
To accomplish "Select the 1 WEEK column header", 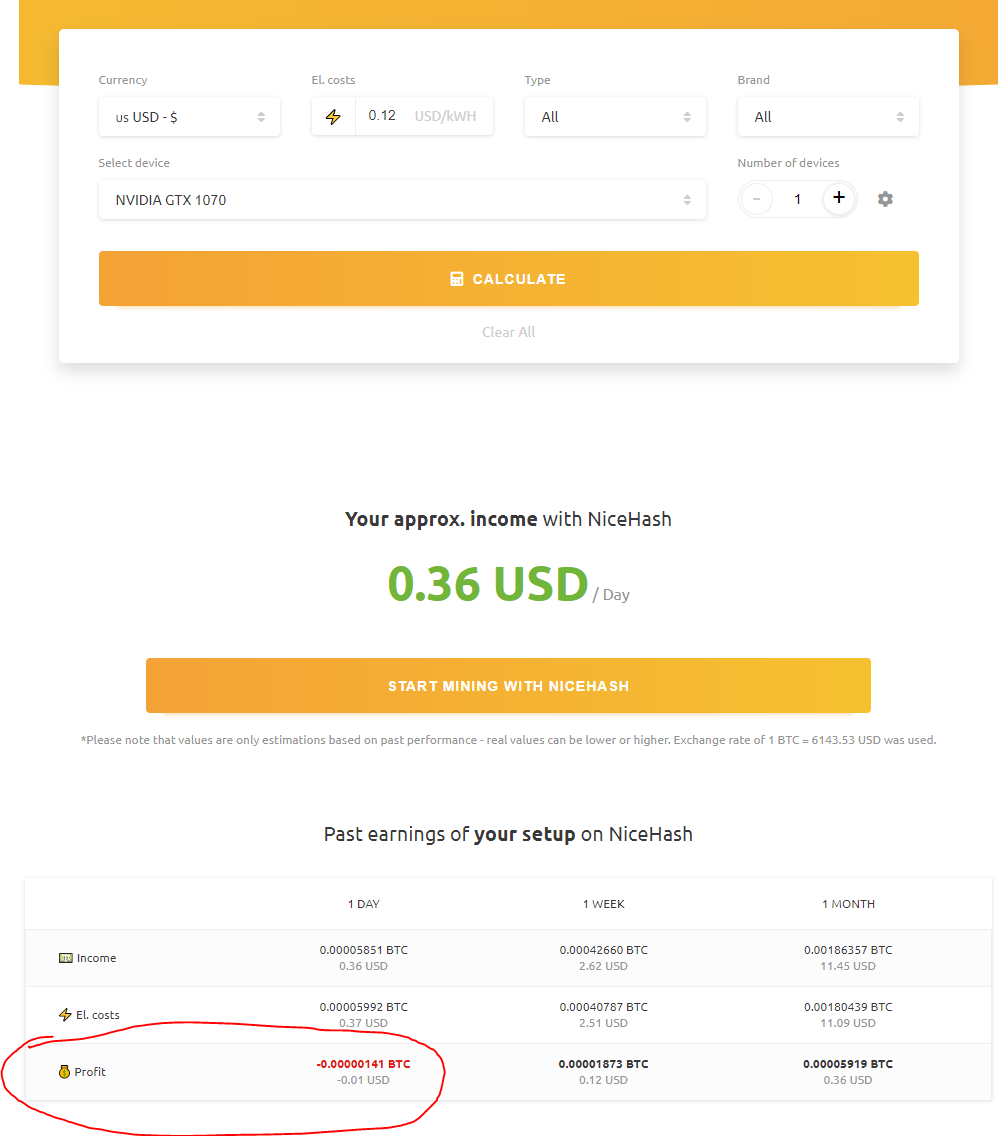I will point(603,904).
